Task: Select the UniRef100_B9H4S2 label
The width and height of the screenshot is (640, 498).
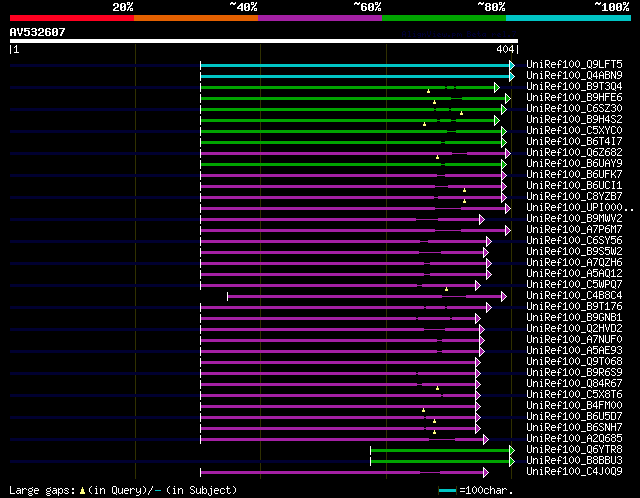Action: 574,120
